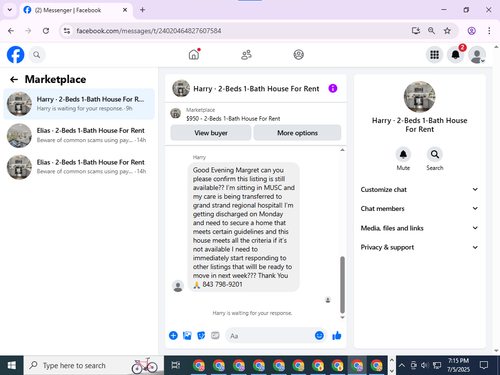Open the volume speaker tray icon
The image size is (500, 375).
tap(425, 365)
